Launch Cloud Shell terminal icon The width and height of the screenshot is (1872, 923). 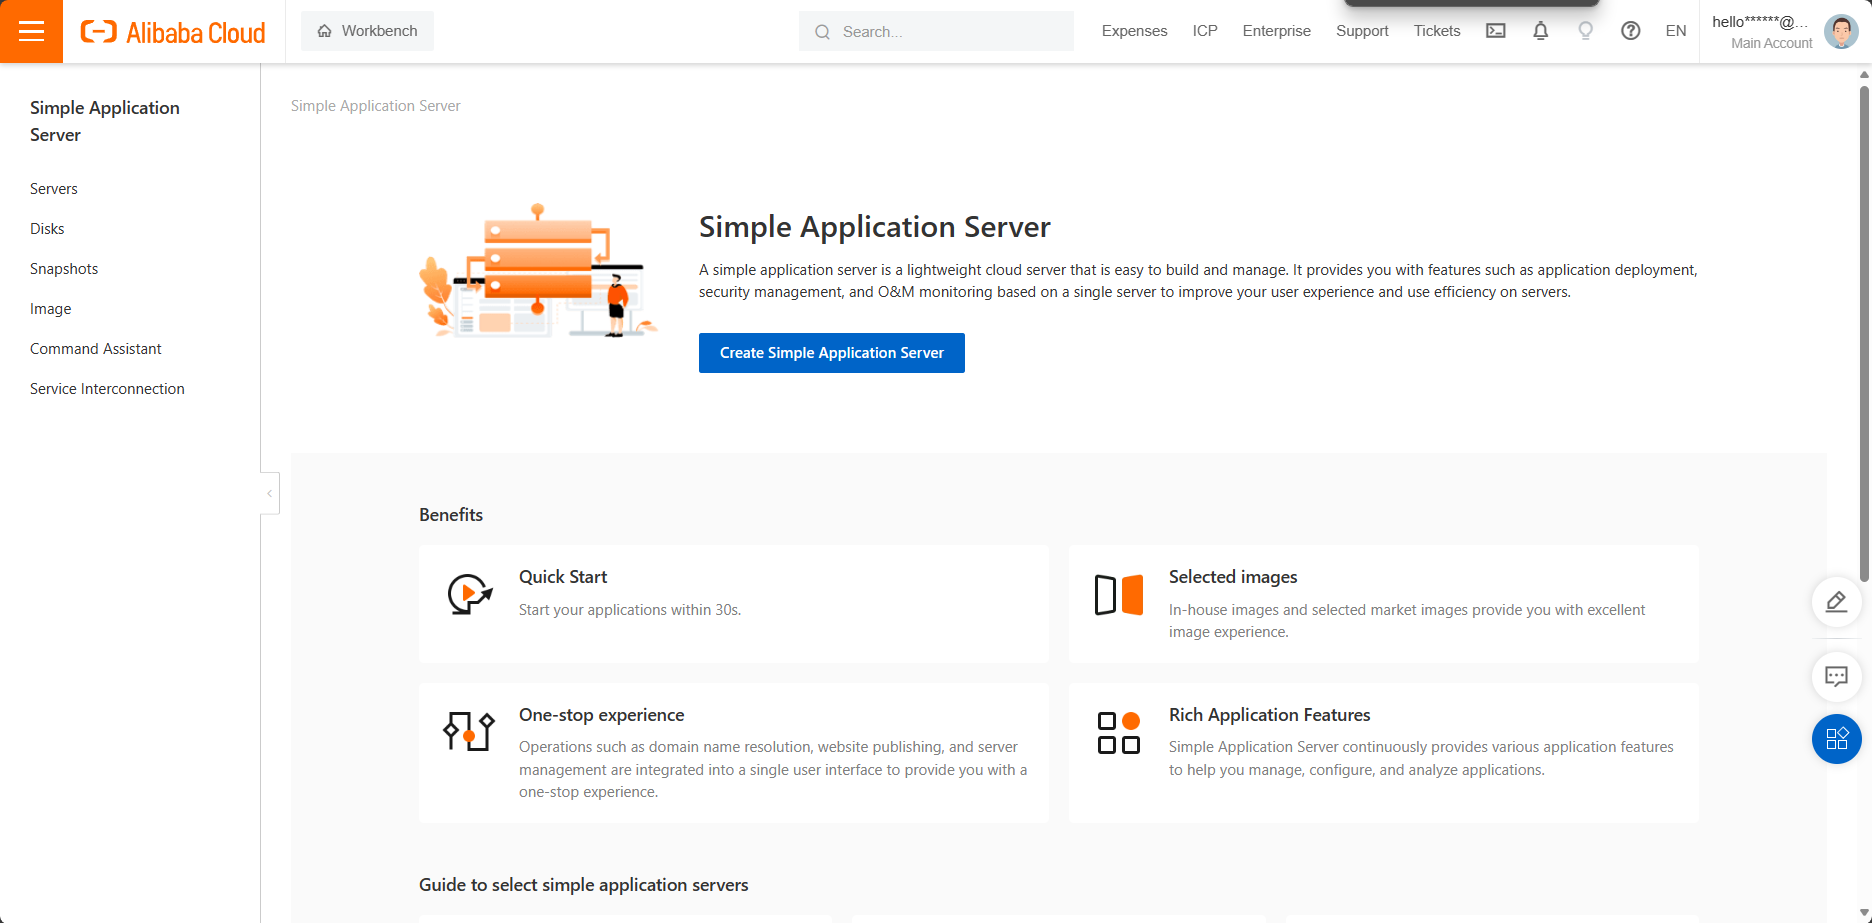[x=1496, y=31]
